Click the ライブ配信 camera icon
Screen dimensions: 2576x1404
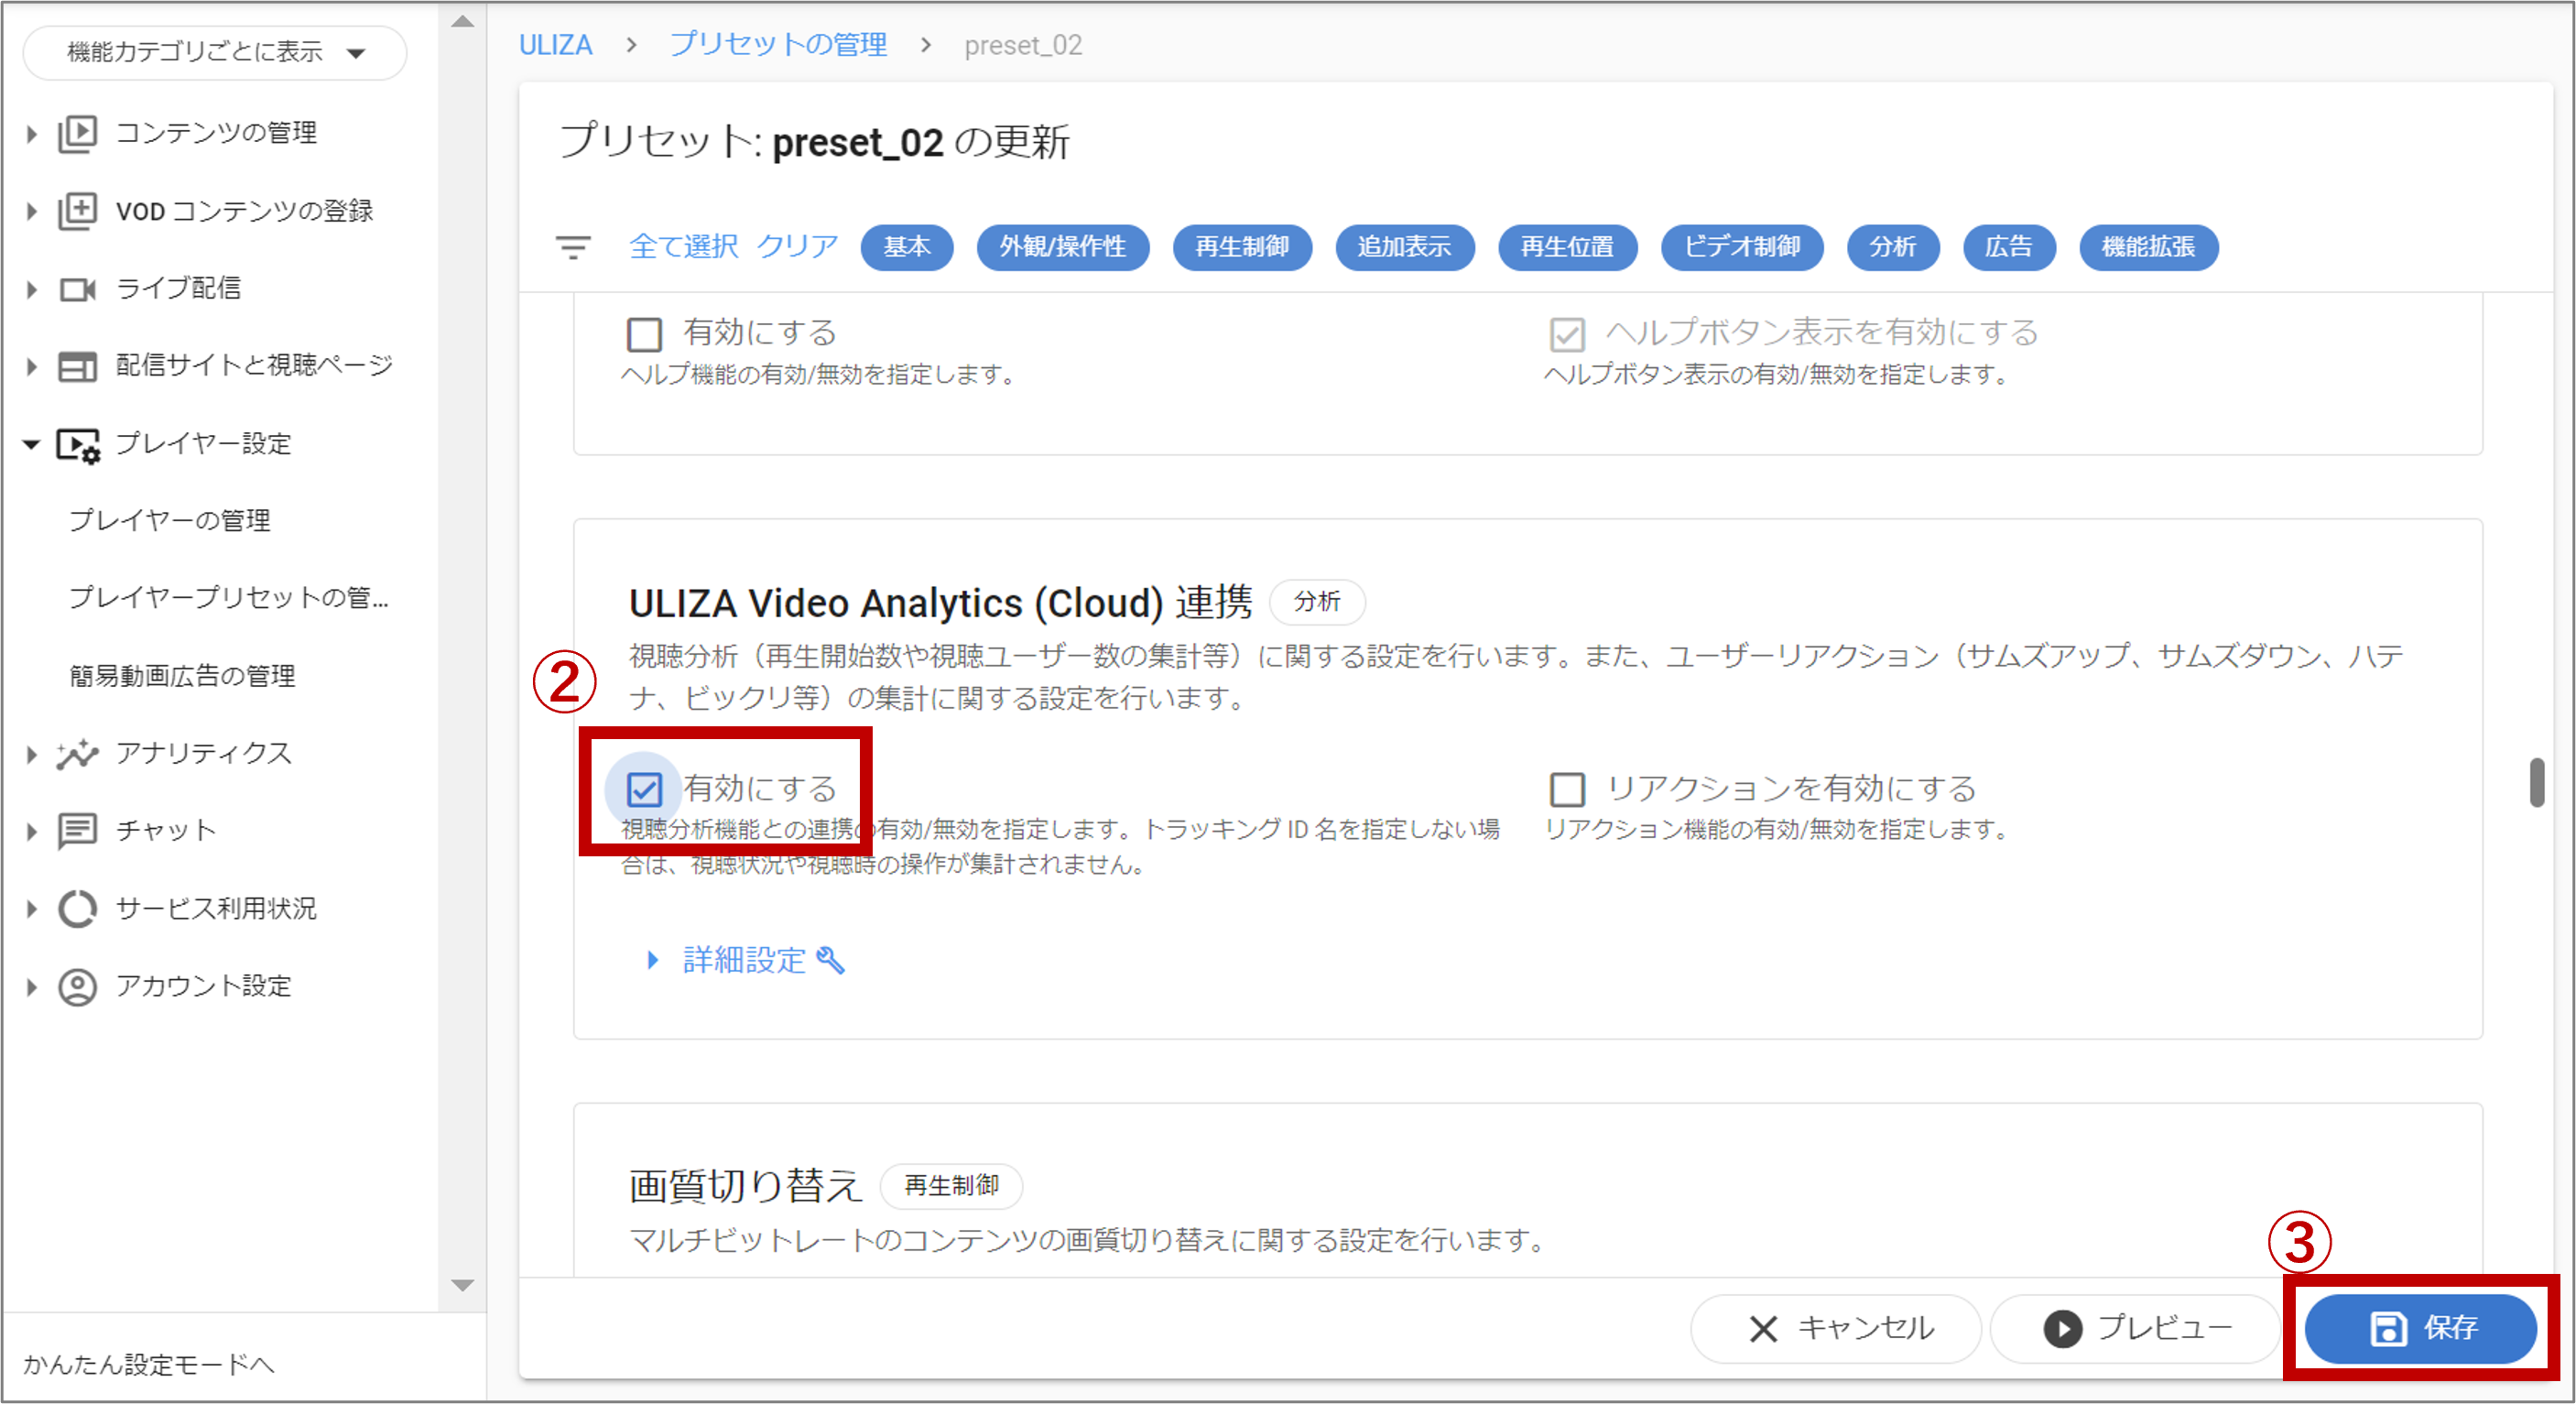point(77,289)
